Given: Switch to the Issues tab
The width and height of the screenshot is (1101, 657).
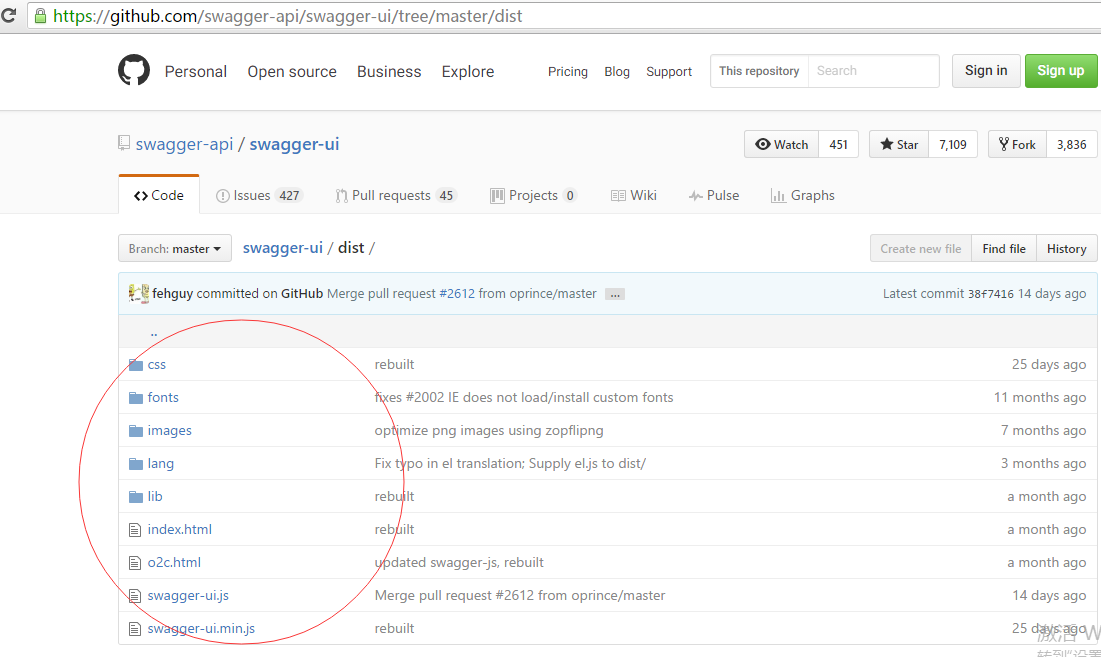Looking at the screenshot, I should click(x=258, y=196).
